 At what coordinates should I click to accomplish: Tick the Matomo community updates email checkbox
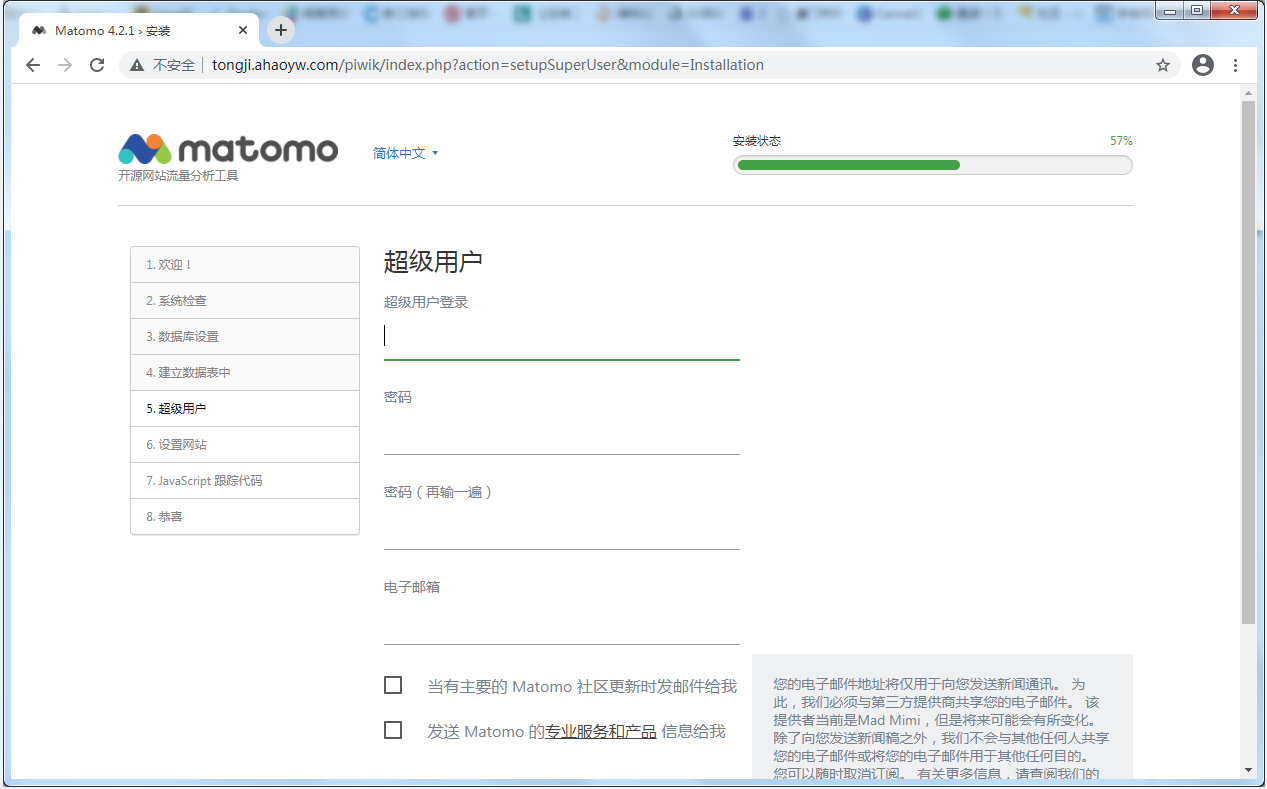pyautogui.click(x=393, y=685)
